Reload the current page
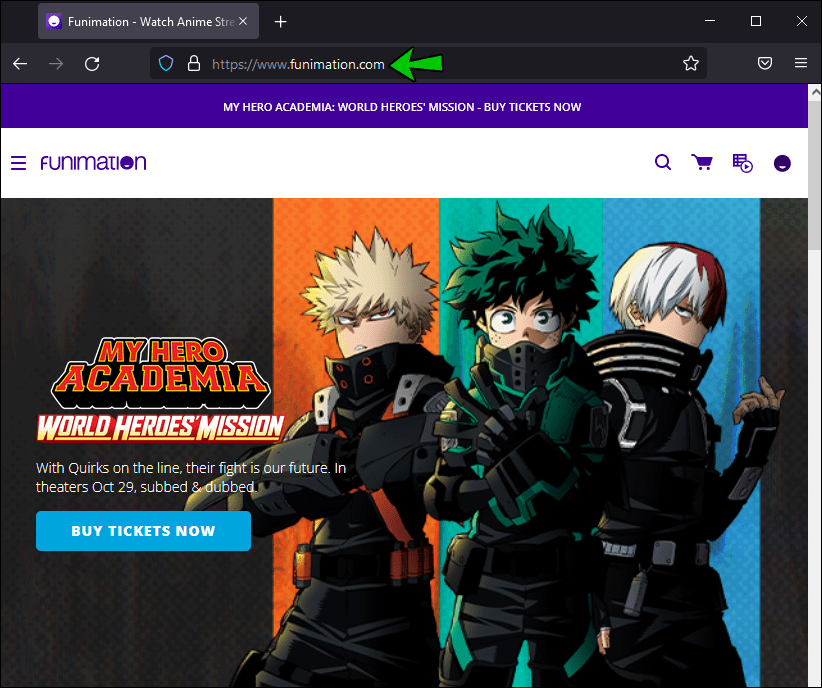 [92, 63]
